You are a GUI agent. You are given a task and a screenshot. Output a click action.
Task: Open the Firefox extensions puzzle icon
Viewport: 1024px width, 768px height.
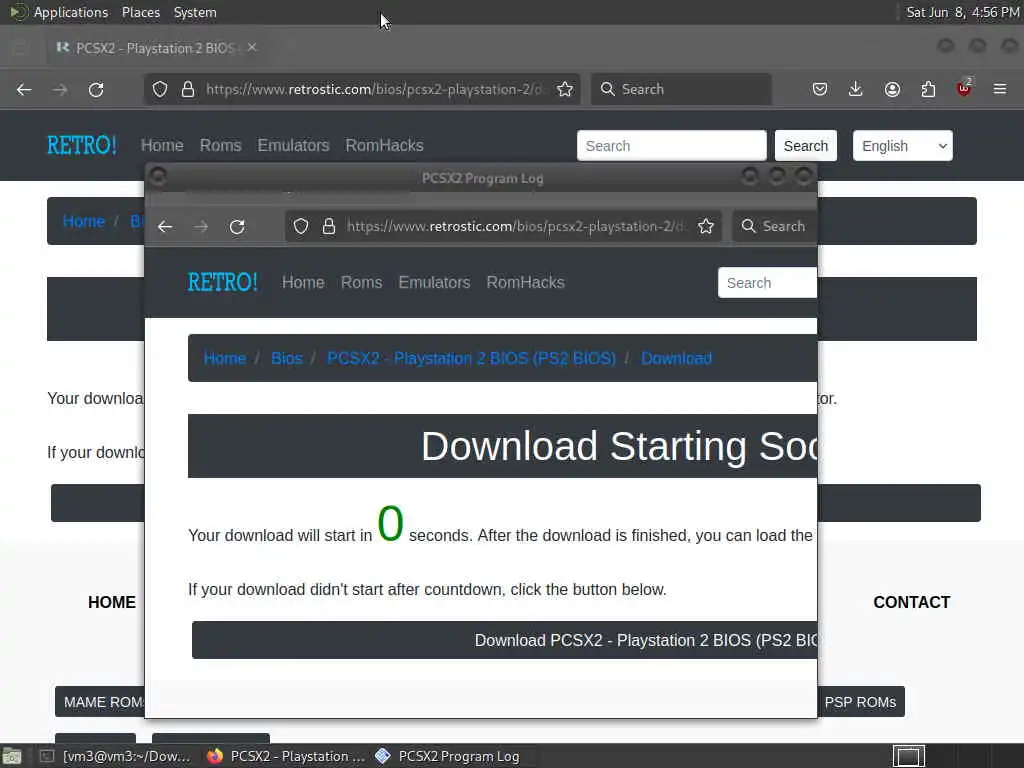point(928,89)
